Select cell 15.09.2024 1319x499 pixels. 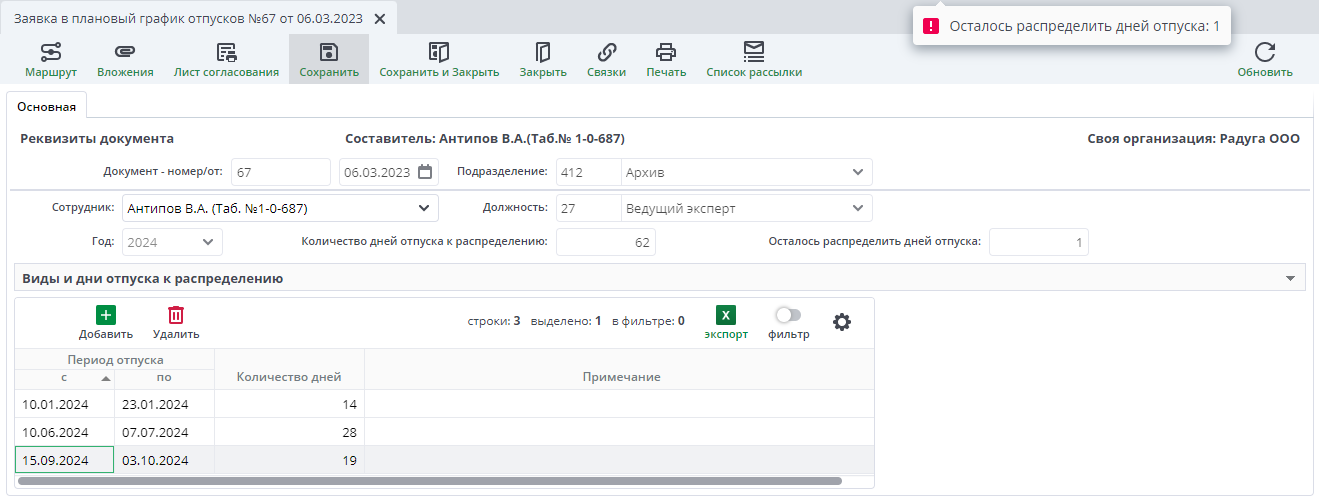click(65, 460)
